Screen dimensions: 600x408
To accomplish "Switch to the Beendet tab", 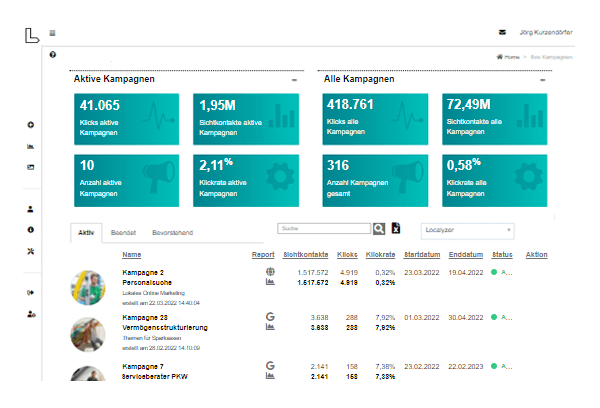I will coord(124,233).
